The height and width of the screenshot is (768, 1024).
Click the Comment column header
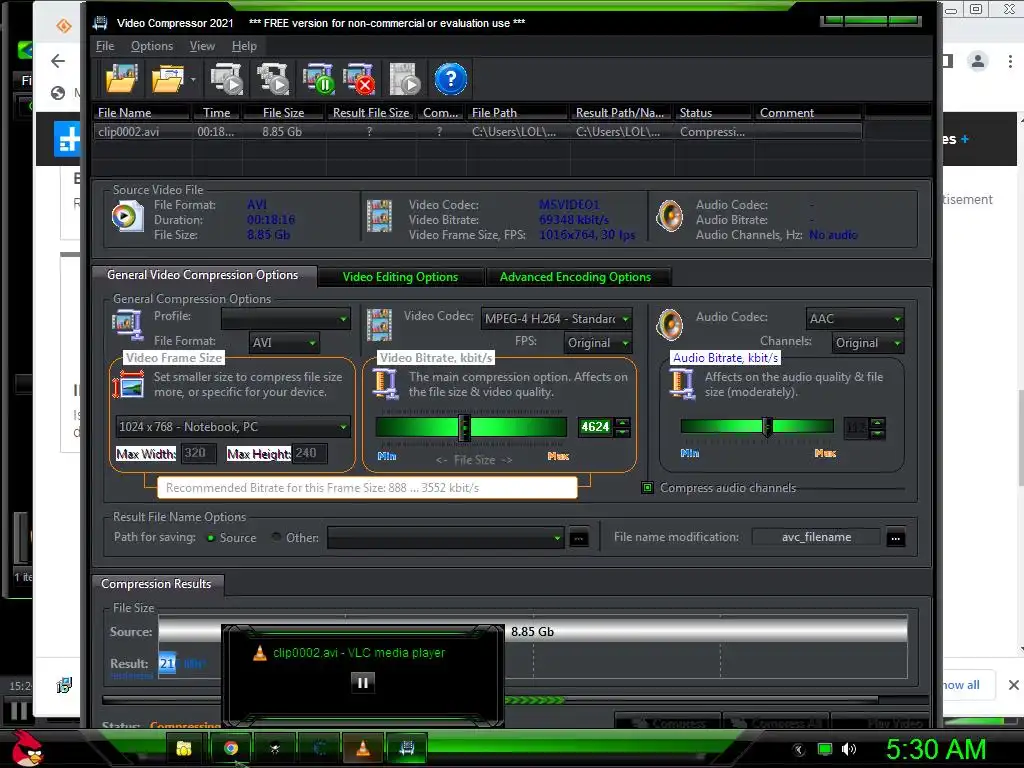pos(808,113)
